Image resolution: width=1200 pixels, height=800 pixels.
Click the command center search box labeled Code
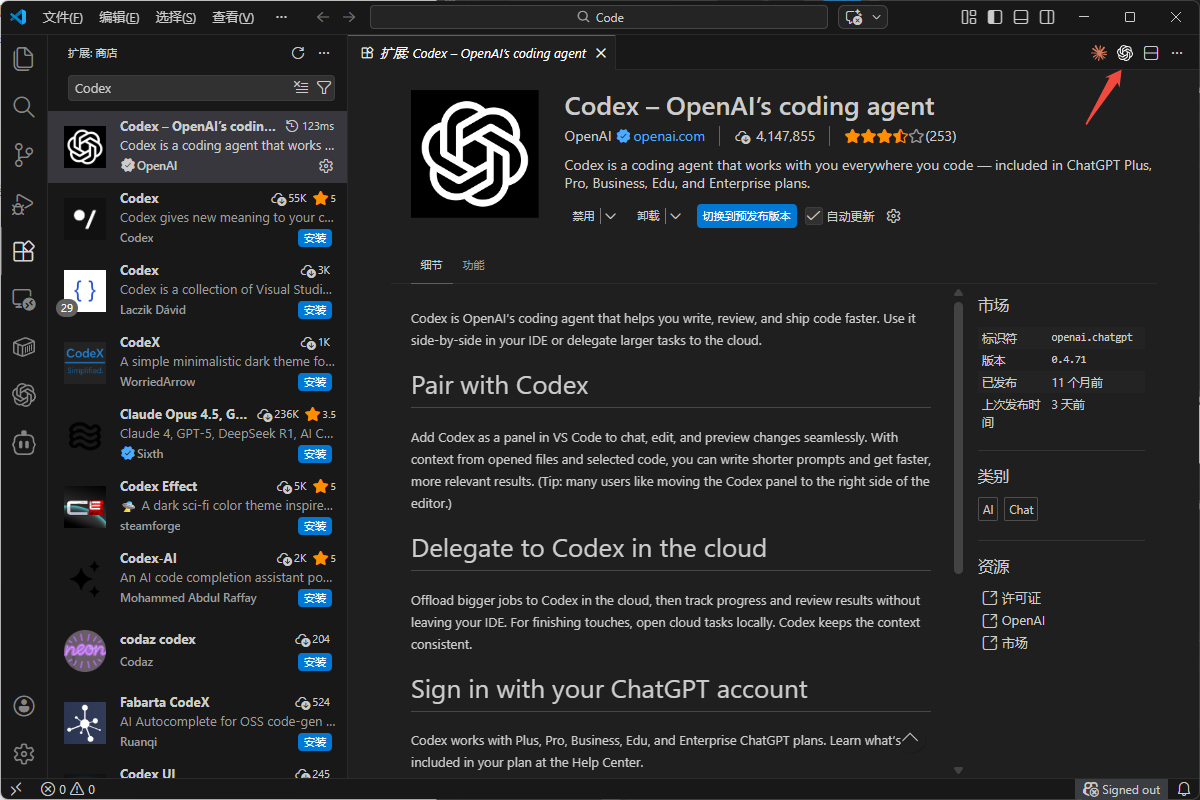pos(599,17)
